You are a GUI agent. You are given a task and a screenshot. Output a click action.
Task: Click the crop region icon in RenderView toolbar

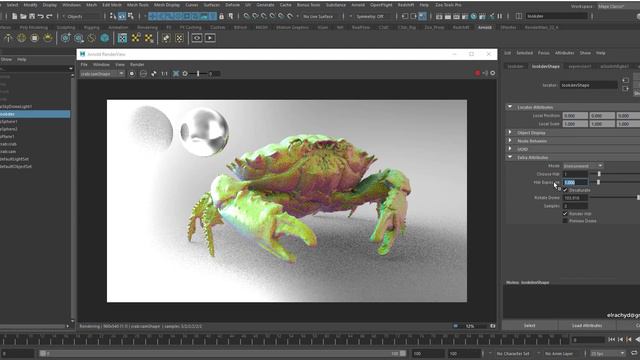pyautogui.click(x=176, y=73)
